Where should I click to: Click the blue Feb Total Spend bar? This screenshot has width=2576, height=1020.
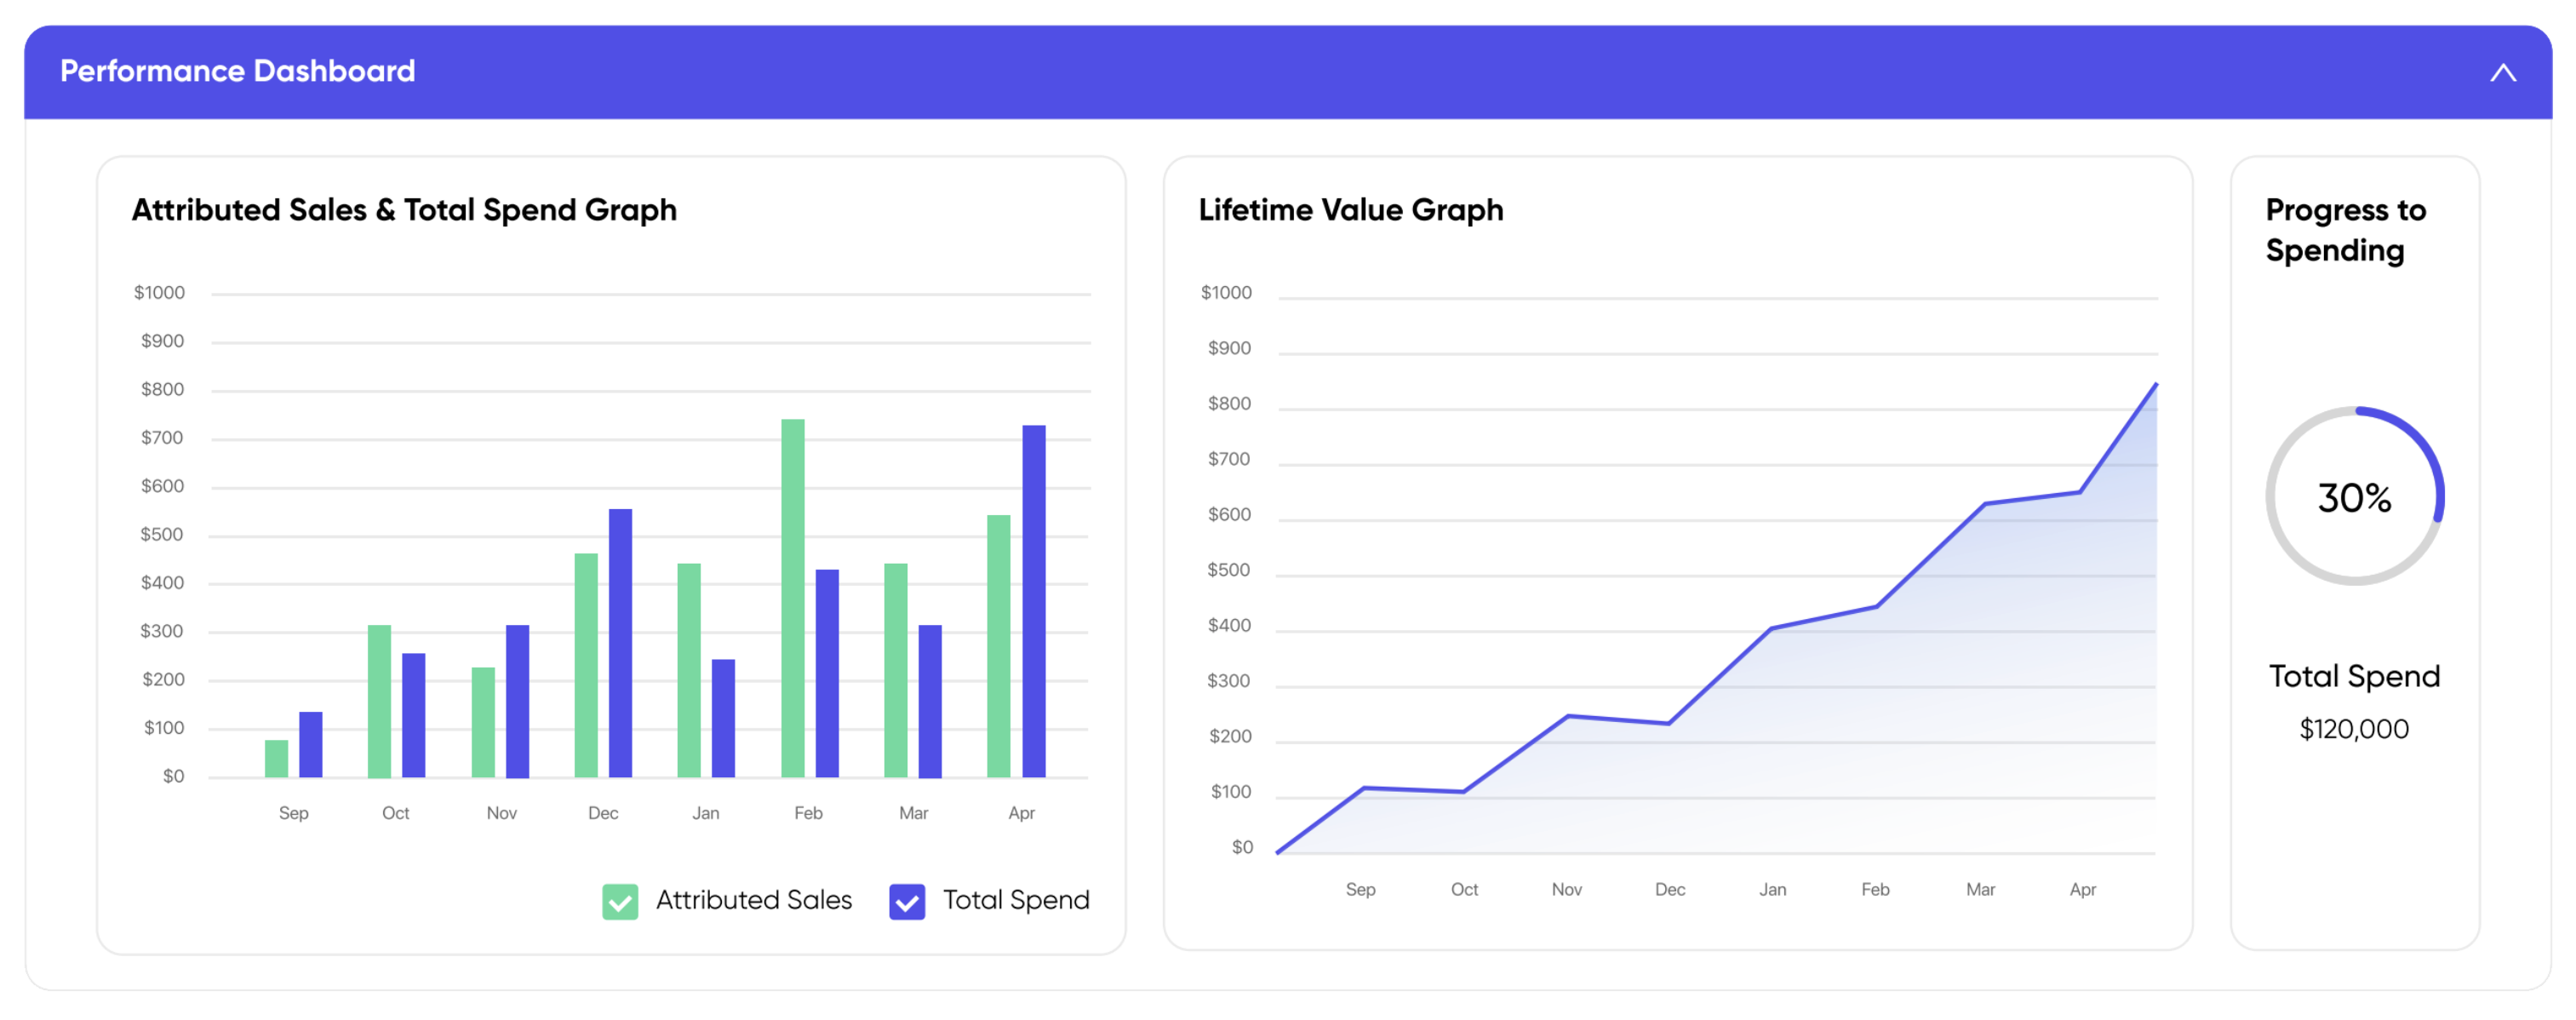point(827,673)
